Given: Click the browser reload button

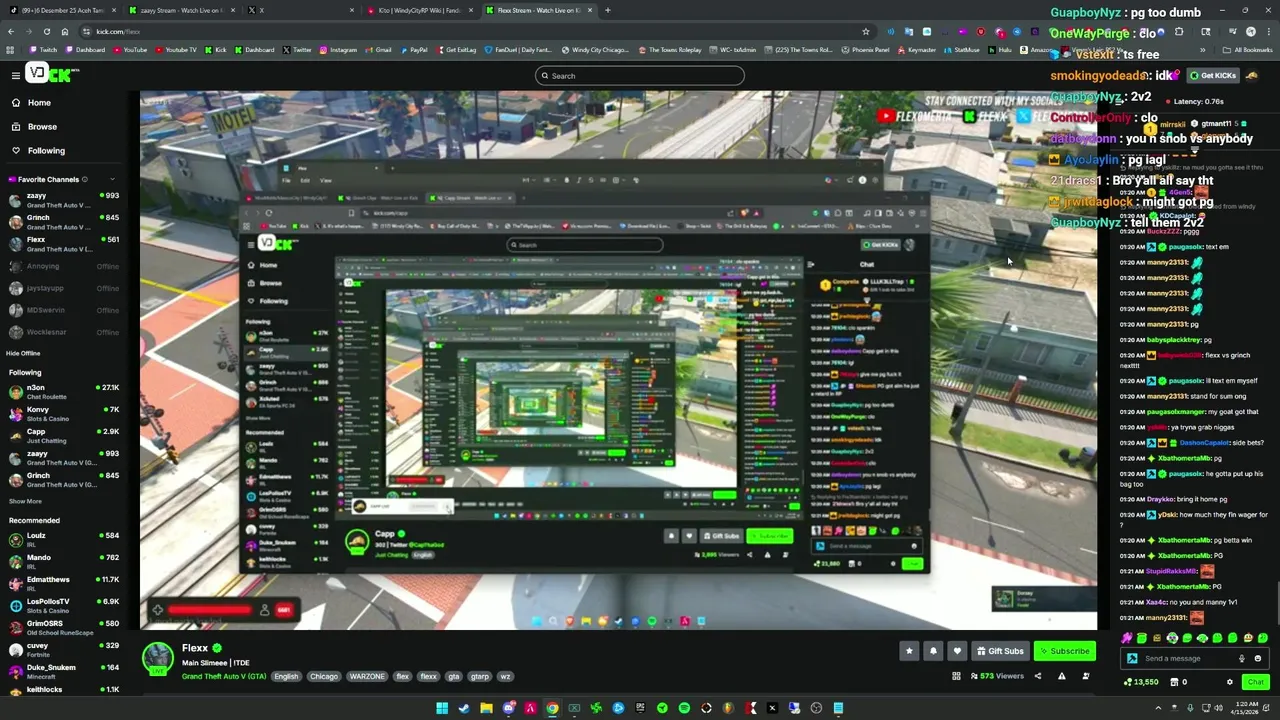Looking at the screenshot, I should [46, 31].
